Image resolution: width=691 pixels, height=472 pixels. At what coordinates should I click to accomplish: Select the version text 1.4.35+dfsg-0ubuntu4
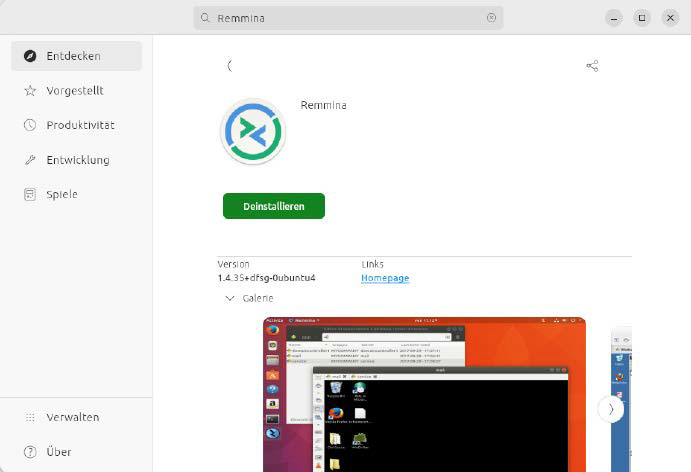tap(267, 278)
